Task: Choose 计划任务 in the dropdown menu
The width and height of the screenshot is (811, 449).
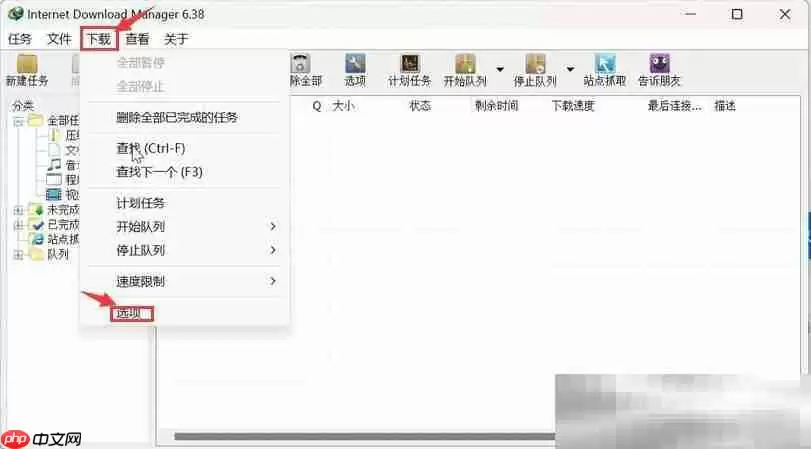Action: [x=141, y=203]
